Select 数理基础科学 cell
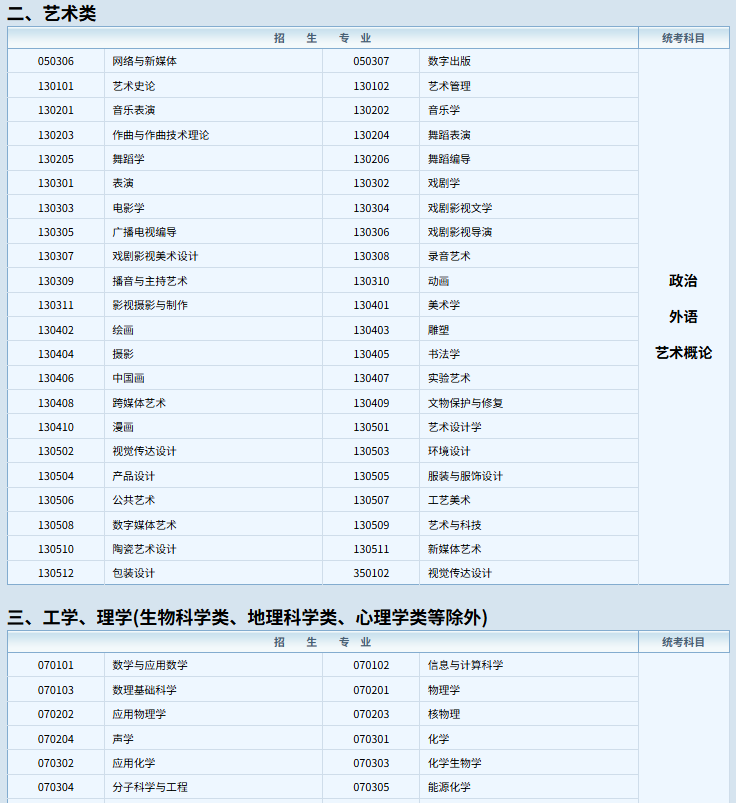This screenshot has height=803, width=736. pyautogui.click(x=144, y=690)
